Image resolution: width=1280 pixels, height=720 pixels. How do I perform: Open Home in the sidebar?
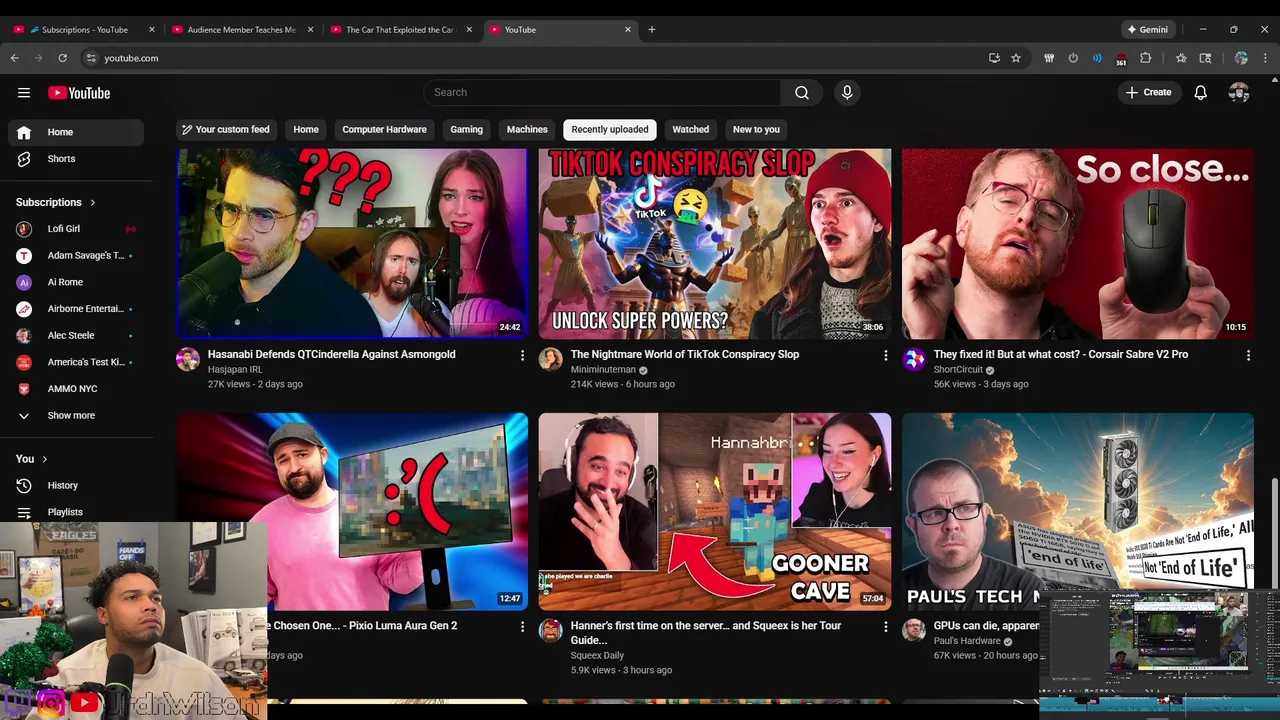coord(76,132)
